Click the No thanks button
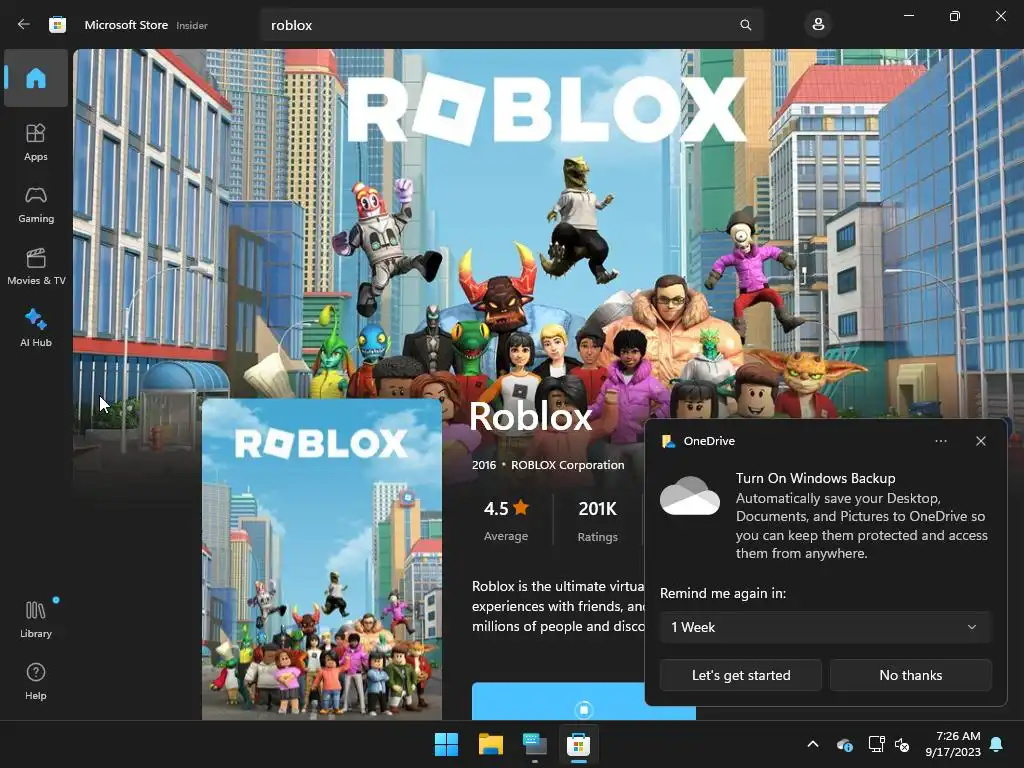 point(910,675)
